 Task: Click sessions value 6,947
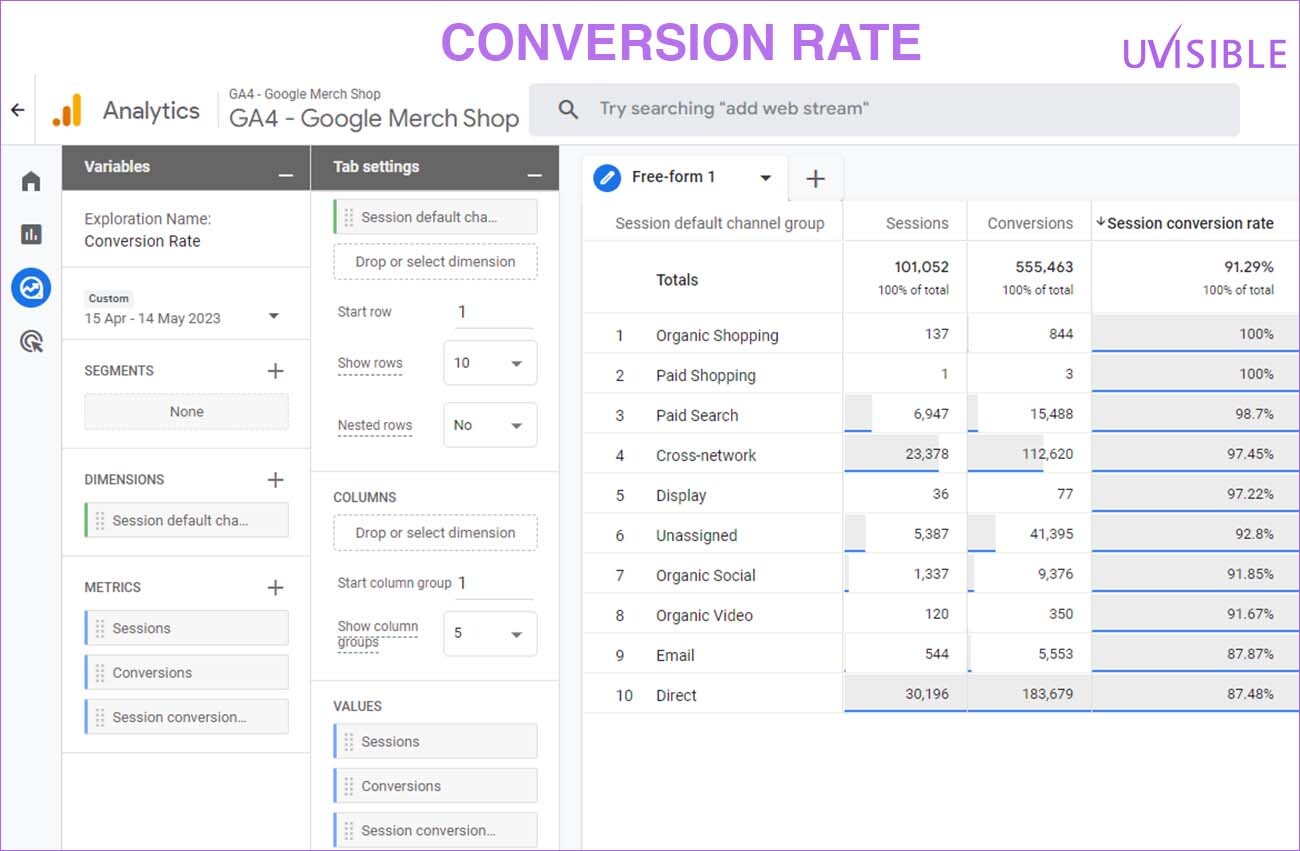[x=931, y=414]
